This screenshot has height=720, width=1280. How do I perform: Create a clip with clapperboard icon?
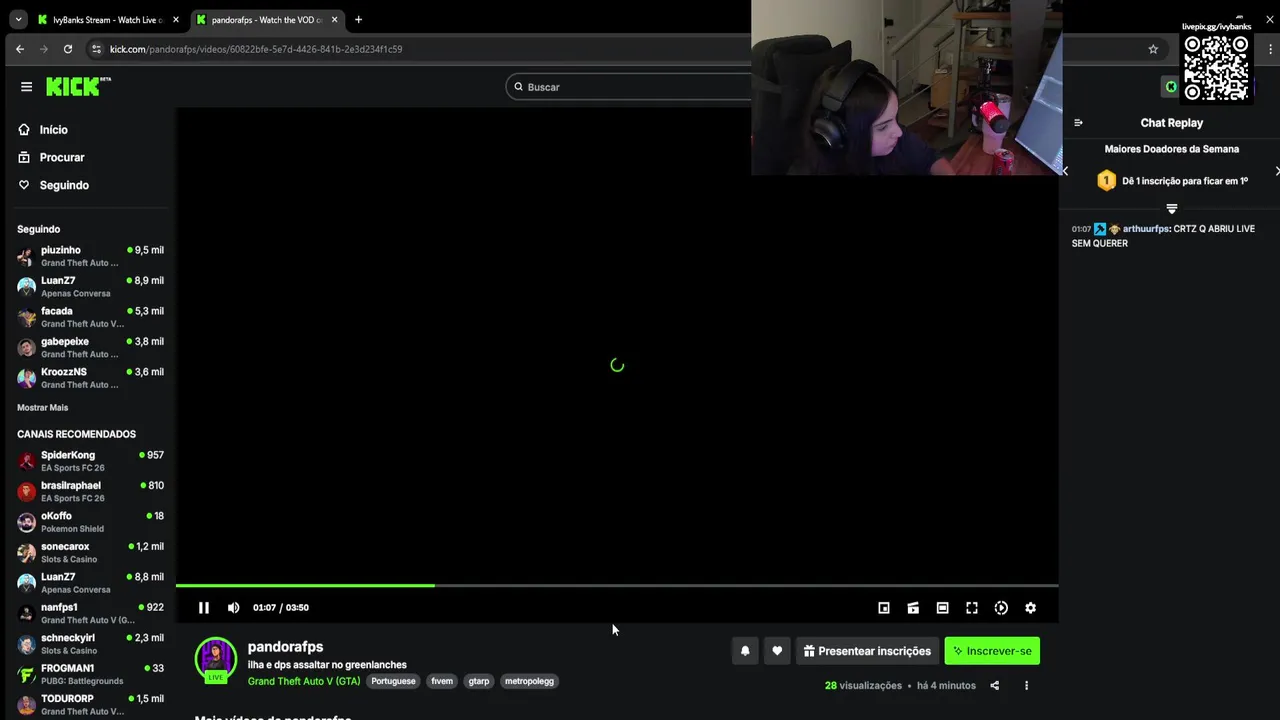pos(913,608)
